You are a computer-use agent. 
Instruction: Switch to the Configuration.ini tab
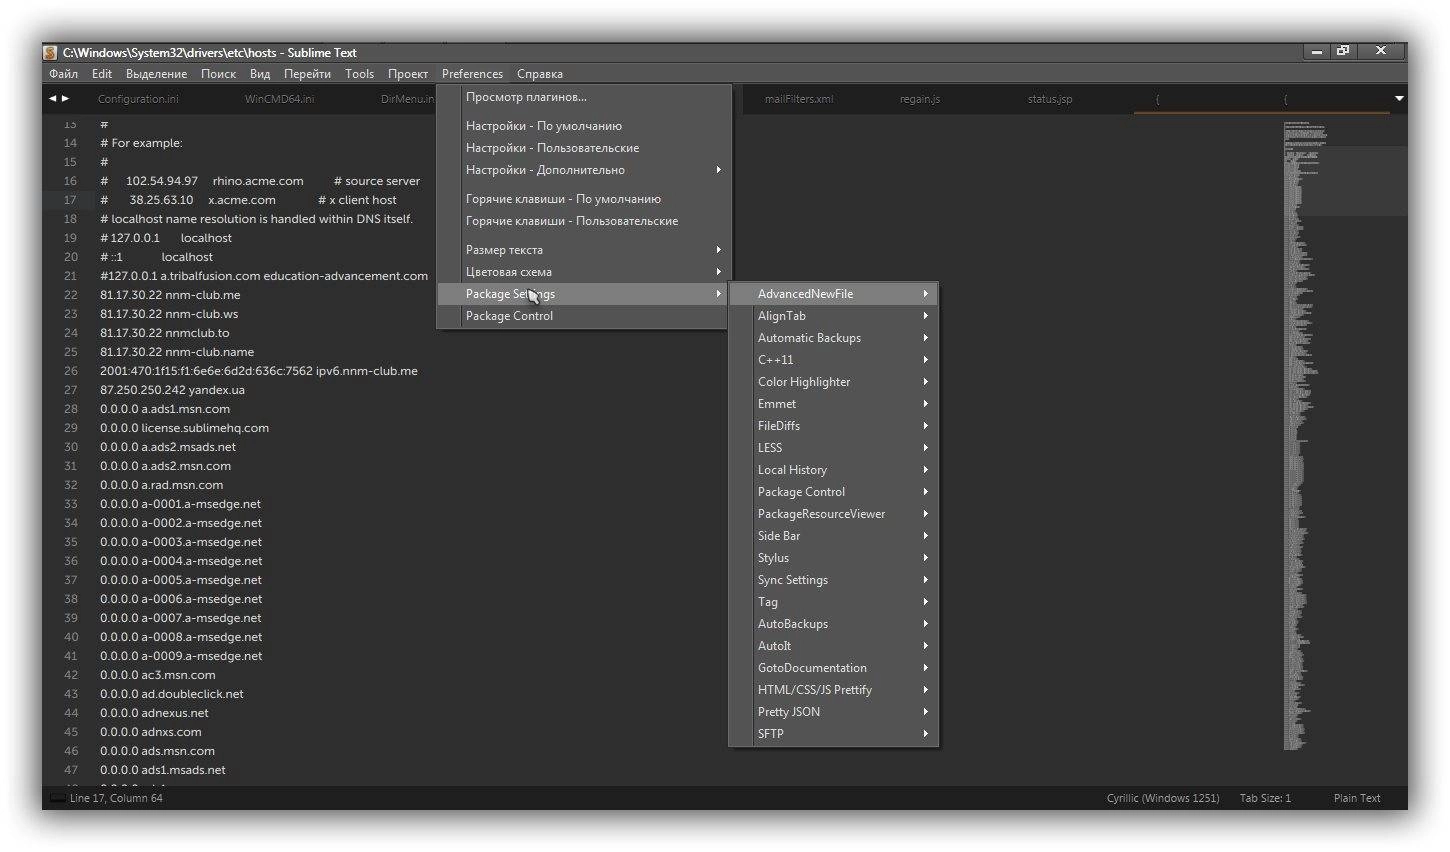pyautogui.click(x=138, y=99)
